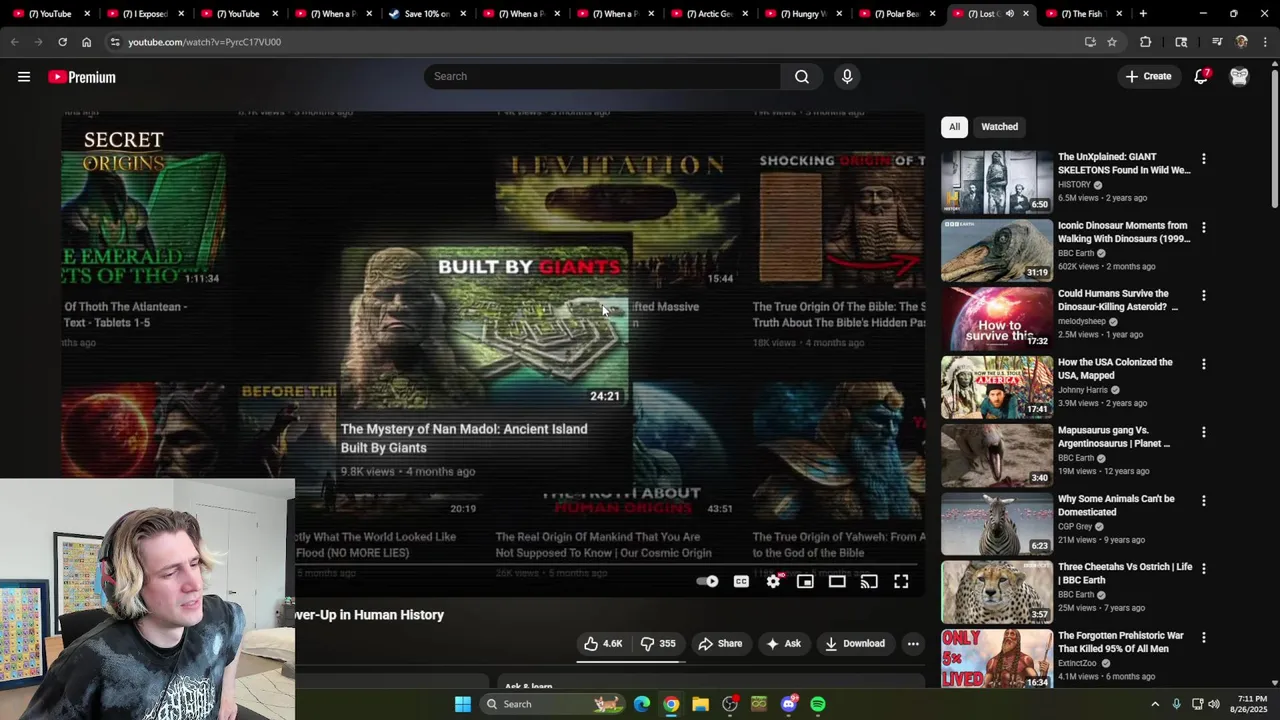This screenshot has height=720, width=1280.
Task: Open 'How the USA Colonized the USA, Mapped'
Action: pos(1115,368)
